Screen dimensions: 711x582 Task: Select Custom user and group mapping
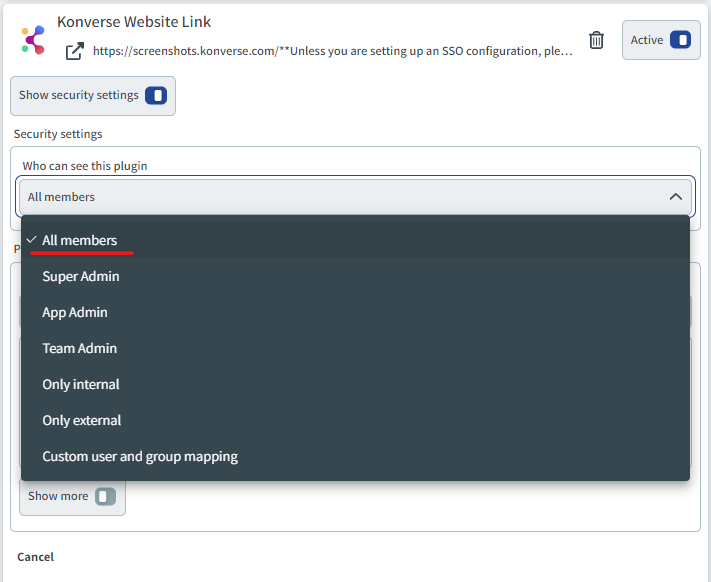coord(356,456)
